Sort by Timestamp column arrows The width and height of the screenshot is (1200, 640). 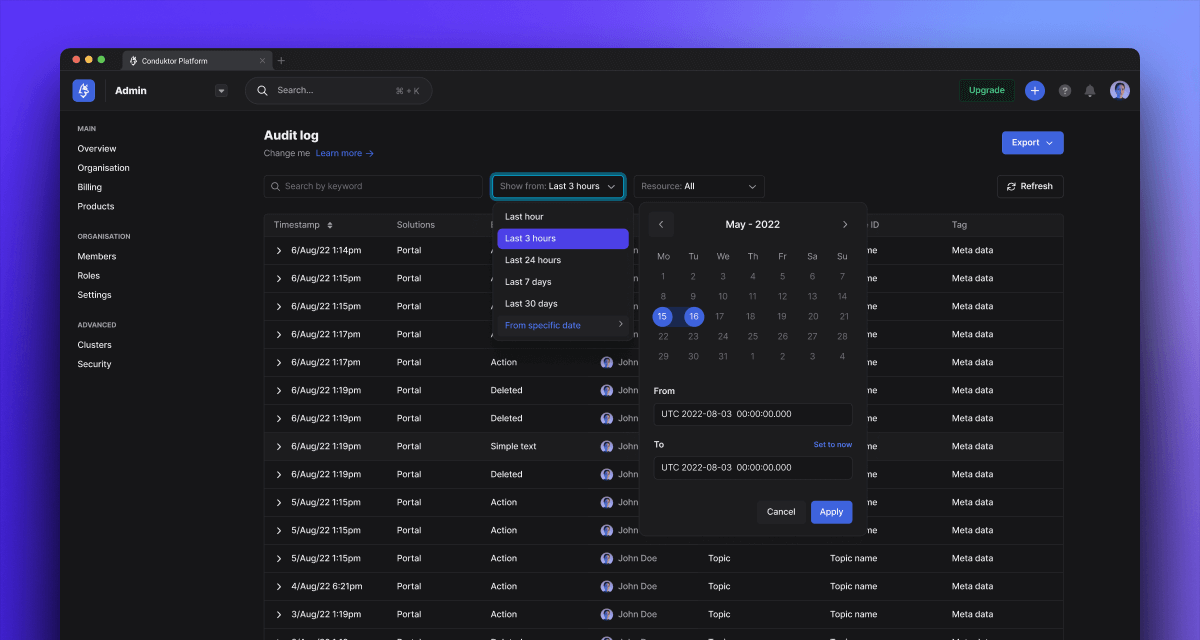[x=330, y=225]
